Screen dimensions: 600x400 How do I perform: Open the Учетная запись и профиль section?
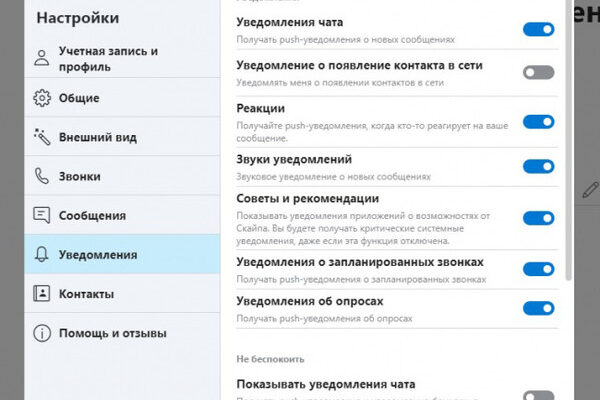[122, 59]
